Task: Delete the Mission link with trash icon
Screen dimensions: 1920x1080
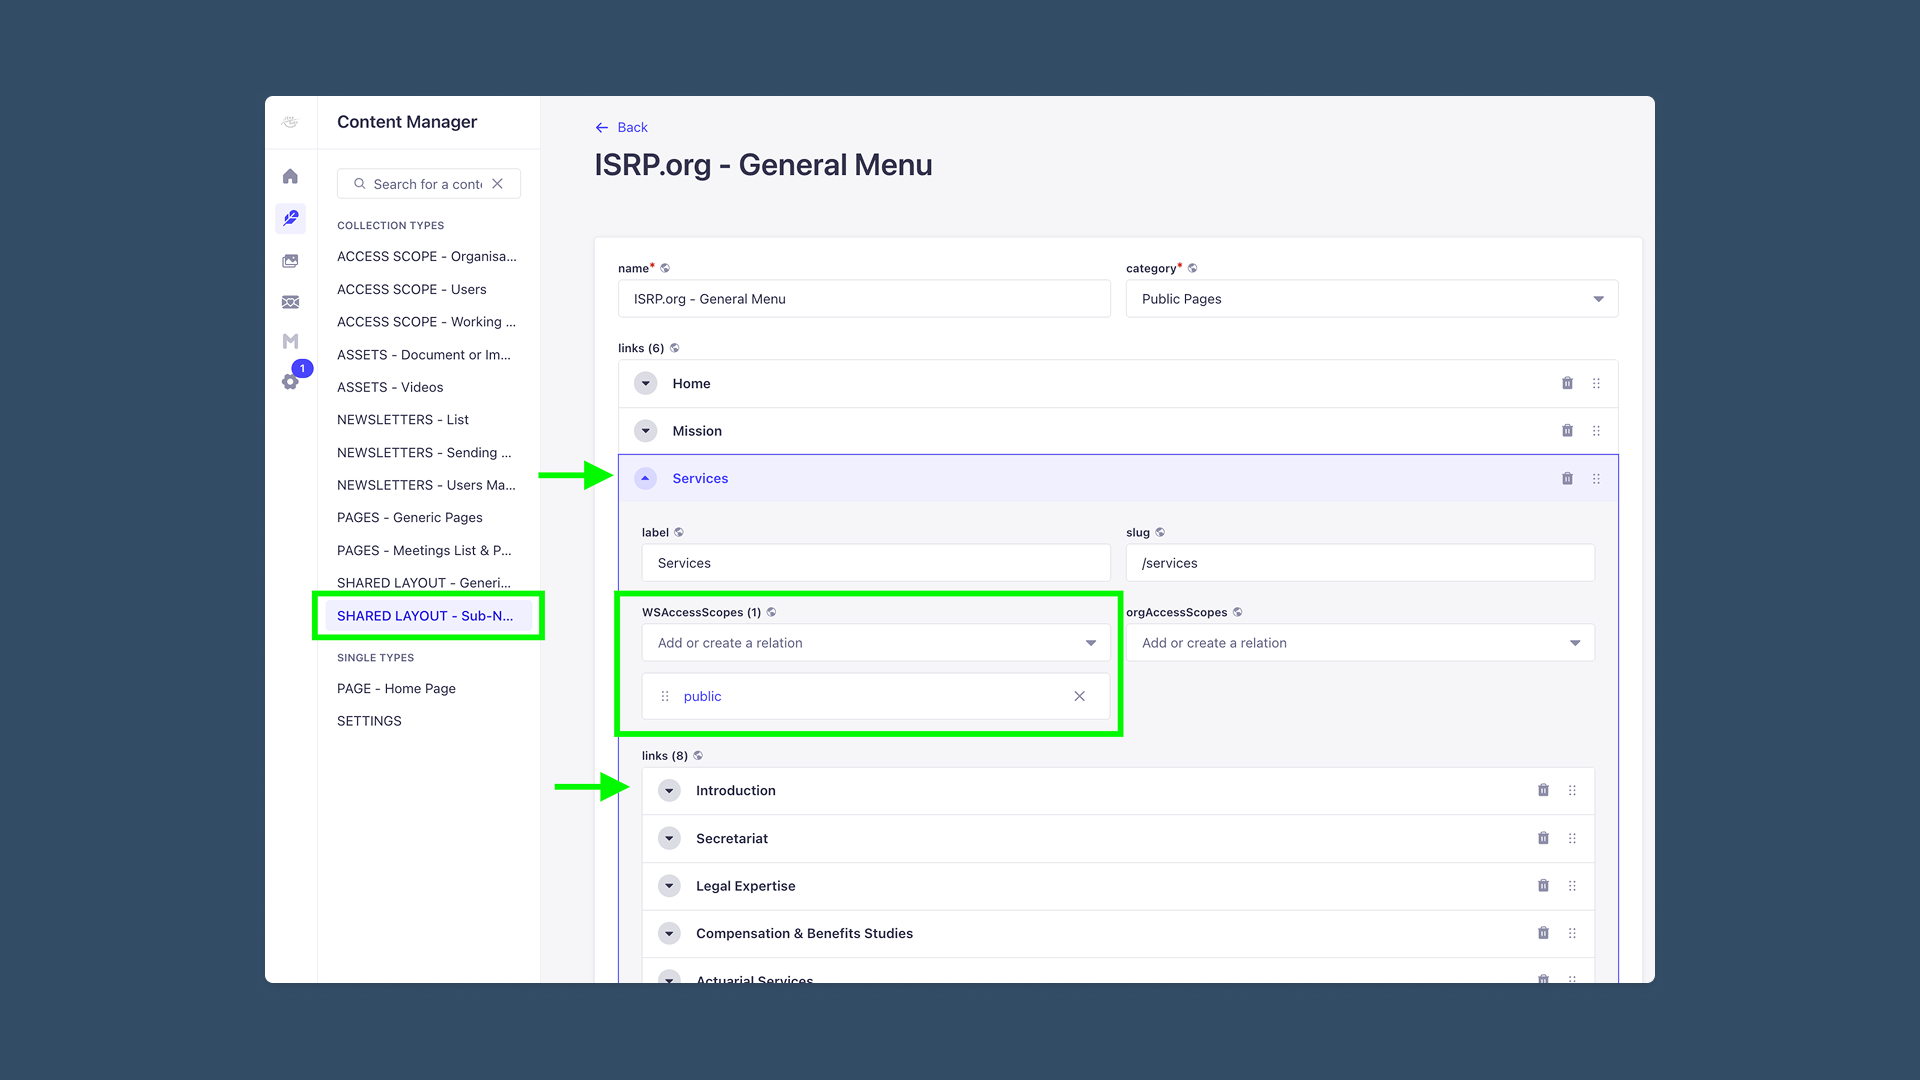Action: pos(1567,431)
